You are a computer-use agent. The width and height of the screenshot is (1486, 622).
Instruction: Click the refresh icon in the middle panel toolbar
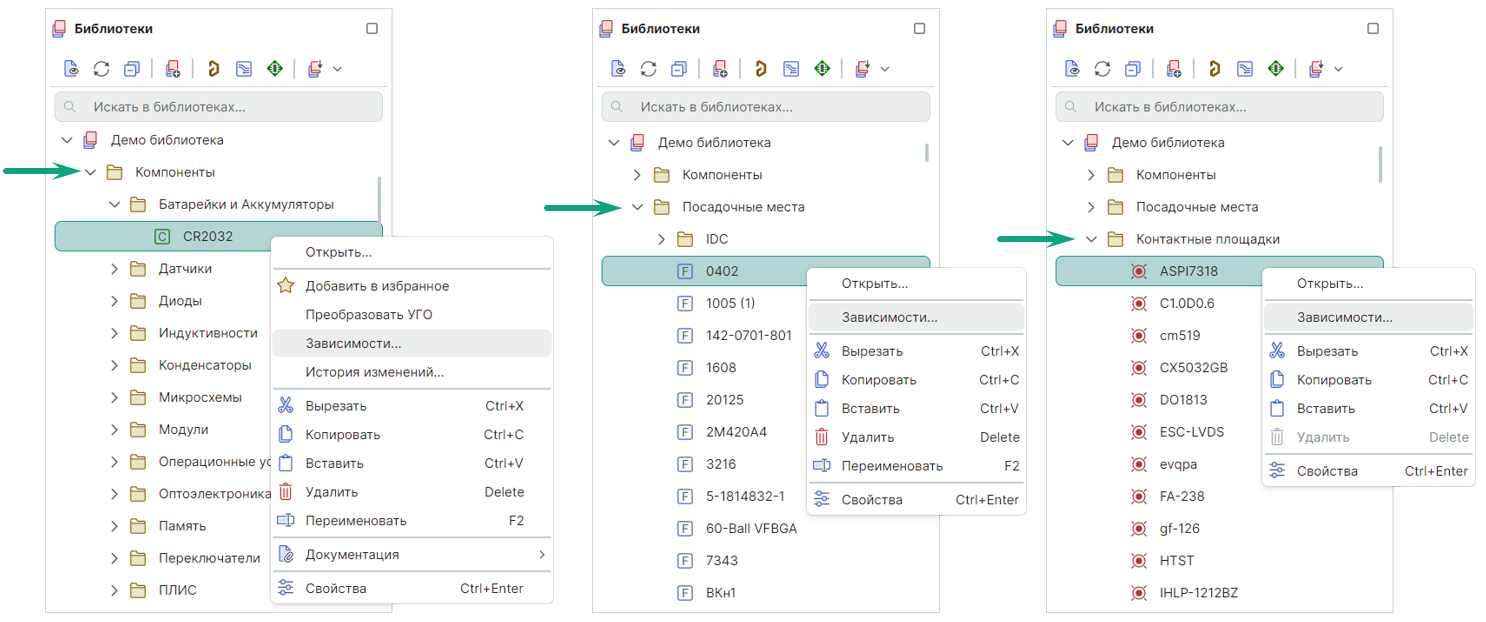[x=649, y=69]
